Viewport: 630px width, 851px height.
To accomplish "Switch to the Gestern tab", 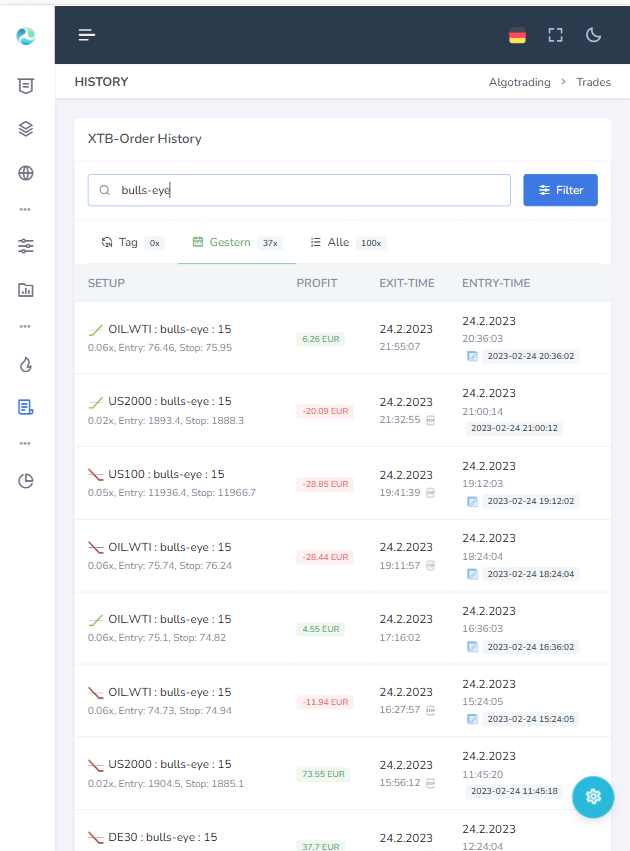I will click(x=237, y=243).
